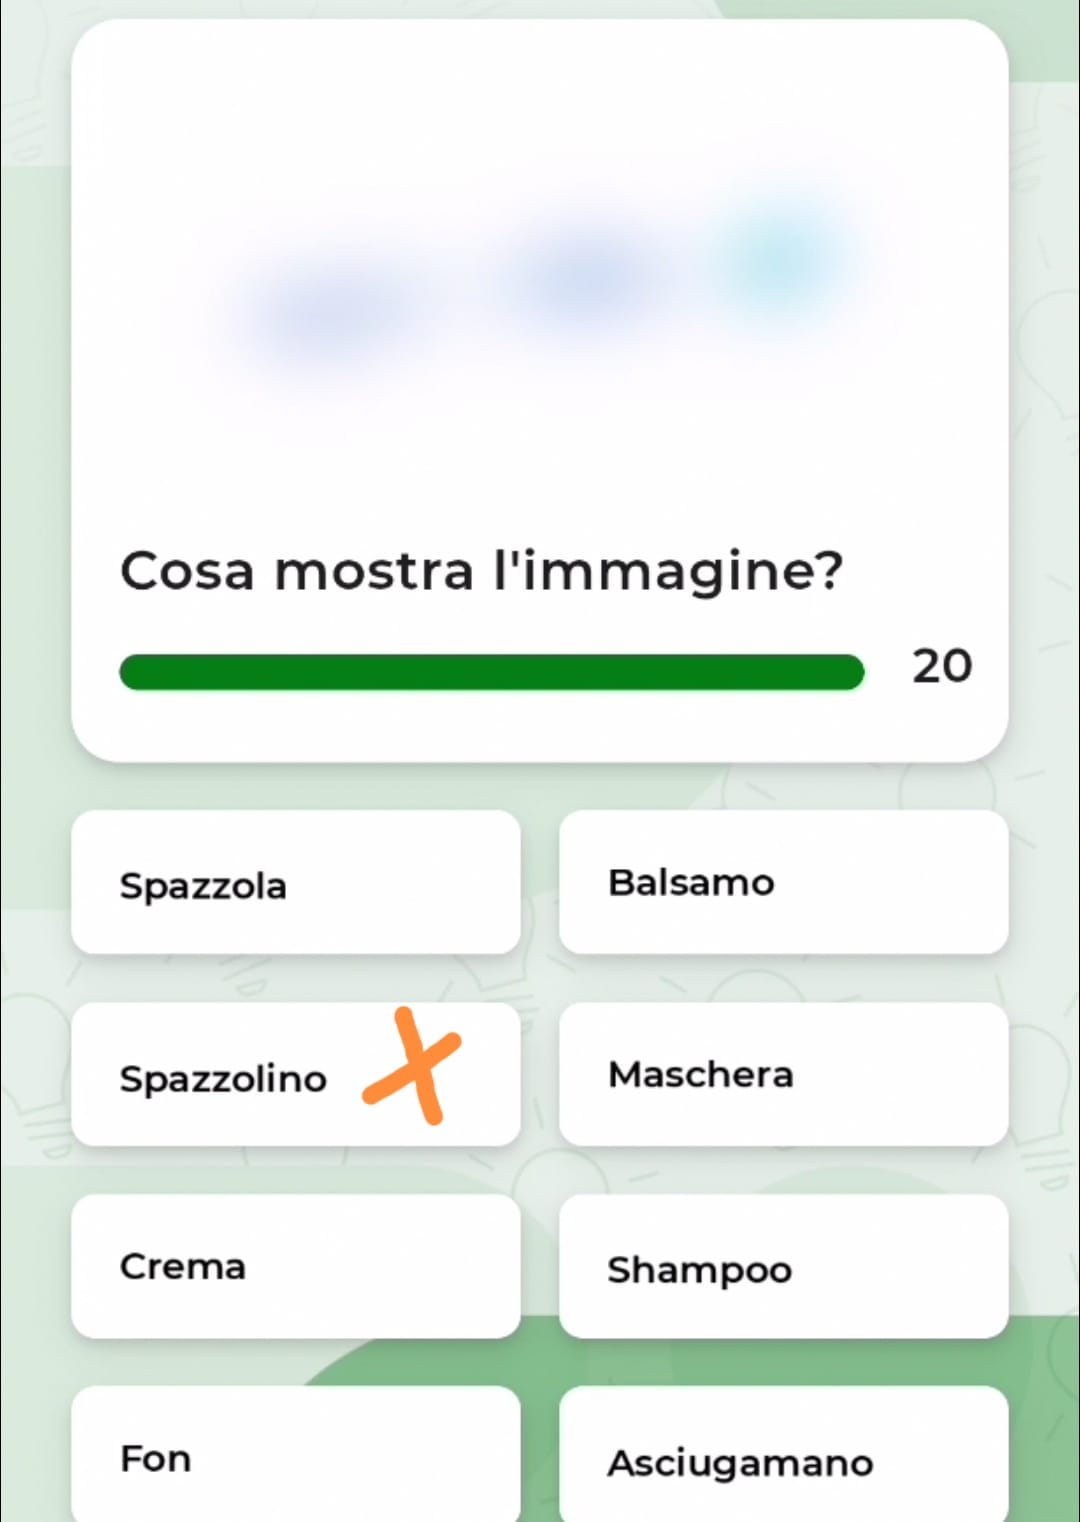Click the orange X mark on Spazzolino
This screenshot has height=1522, width=1080.
coord(413,1067)
